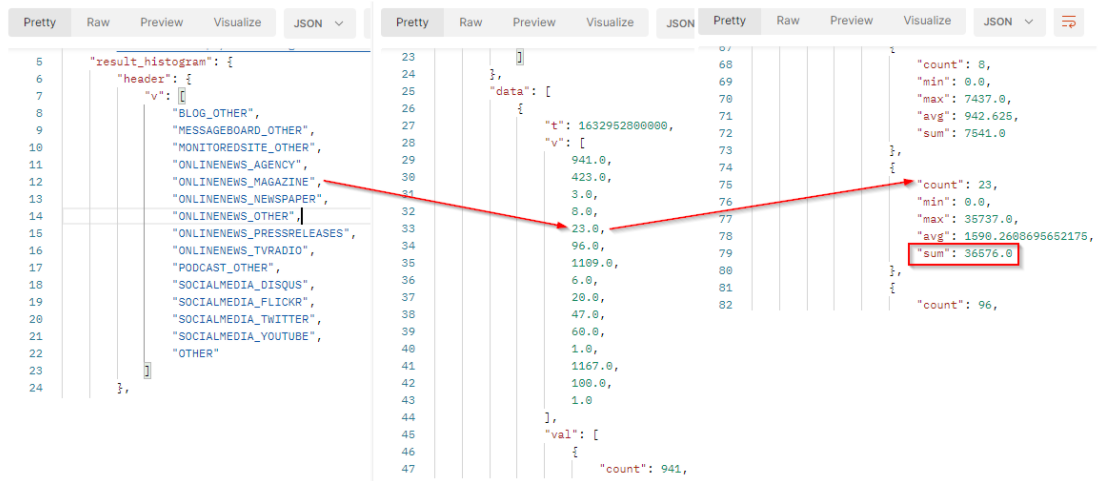Image resolution: width=1101 pixels, height=481 pixels.
Task: Switch to Raw view in the right panel
Action: [788, 21]
